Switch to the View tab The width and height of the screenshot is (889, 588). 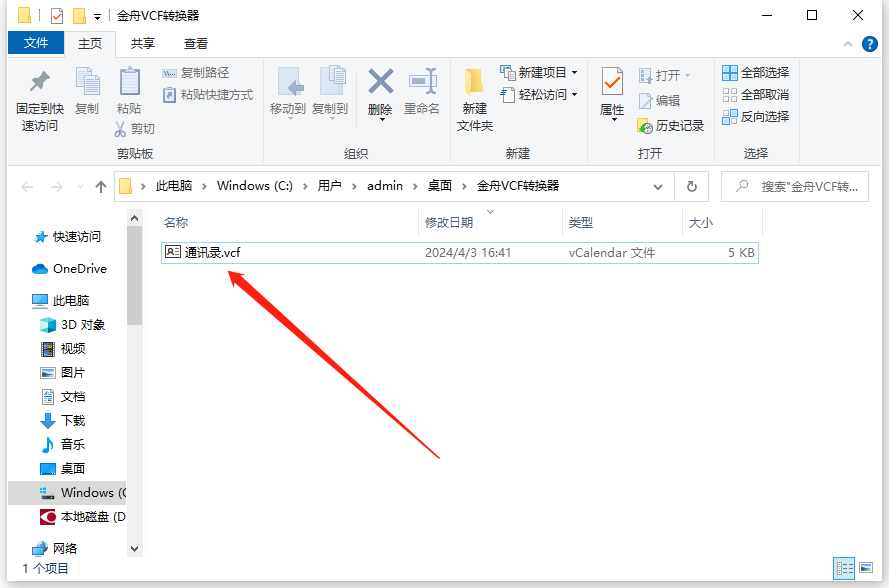196,44
